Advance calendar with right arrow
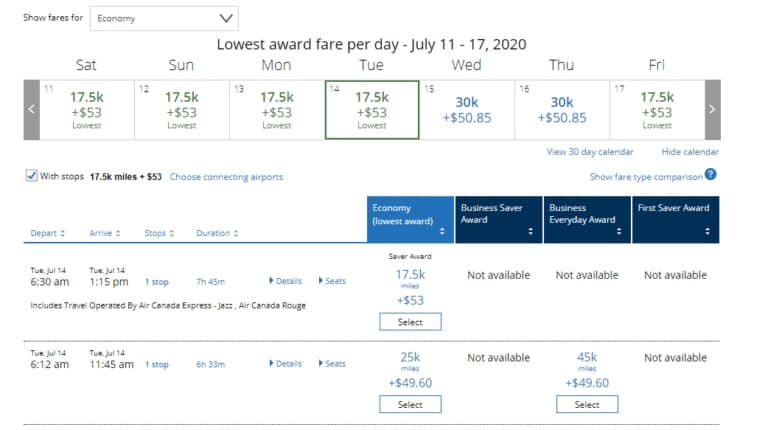This screenshot has height=430, width=768. pos(712,110)
